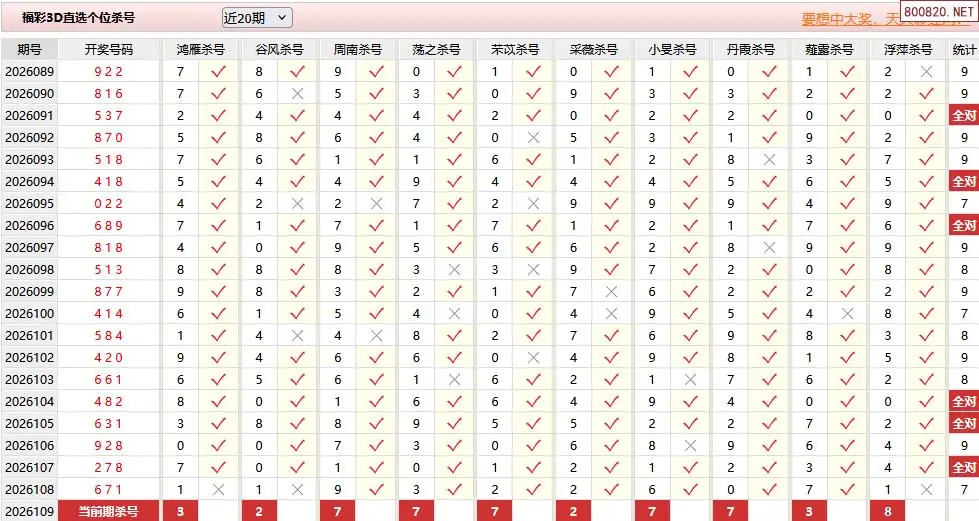Click the 鸿雁杀号 column header

[x=200, y=49]
